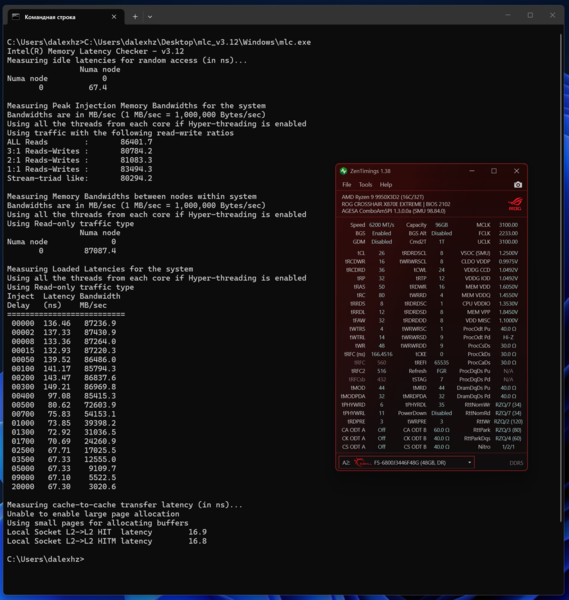Open the terminal profiles dropdown chevron
Viewport: 569px width, 600px height.
point(150,17)
